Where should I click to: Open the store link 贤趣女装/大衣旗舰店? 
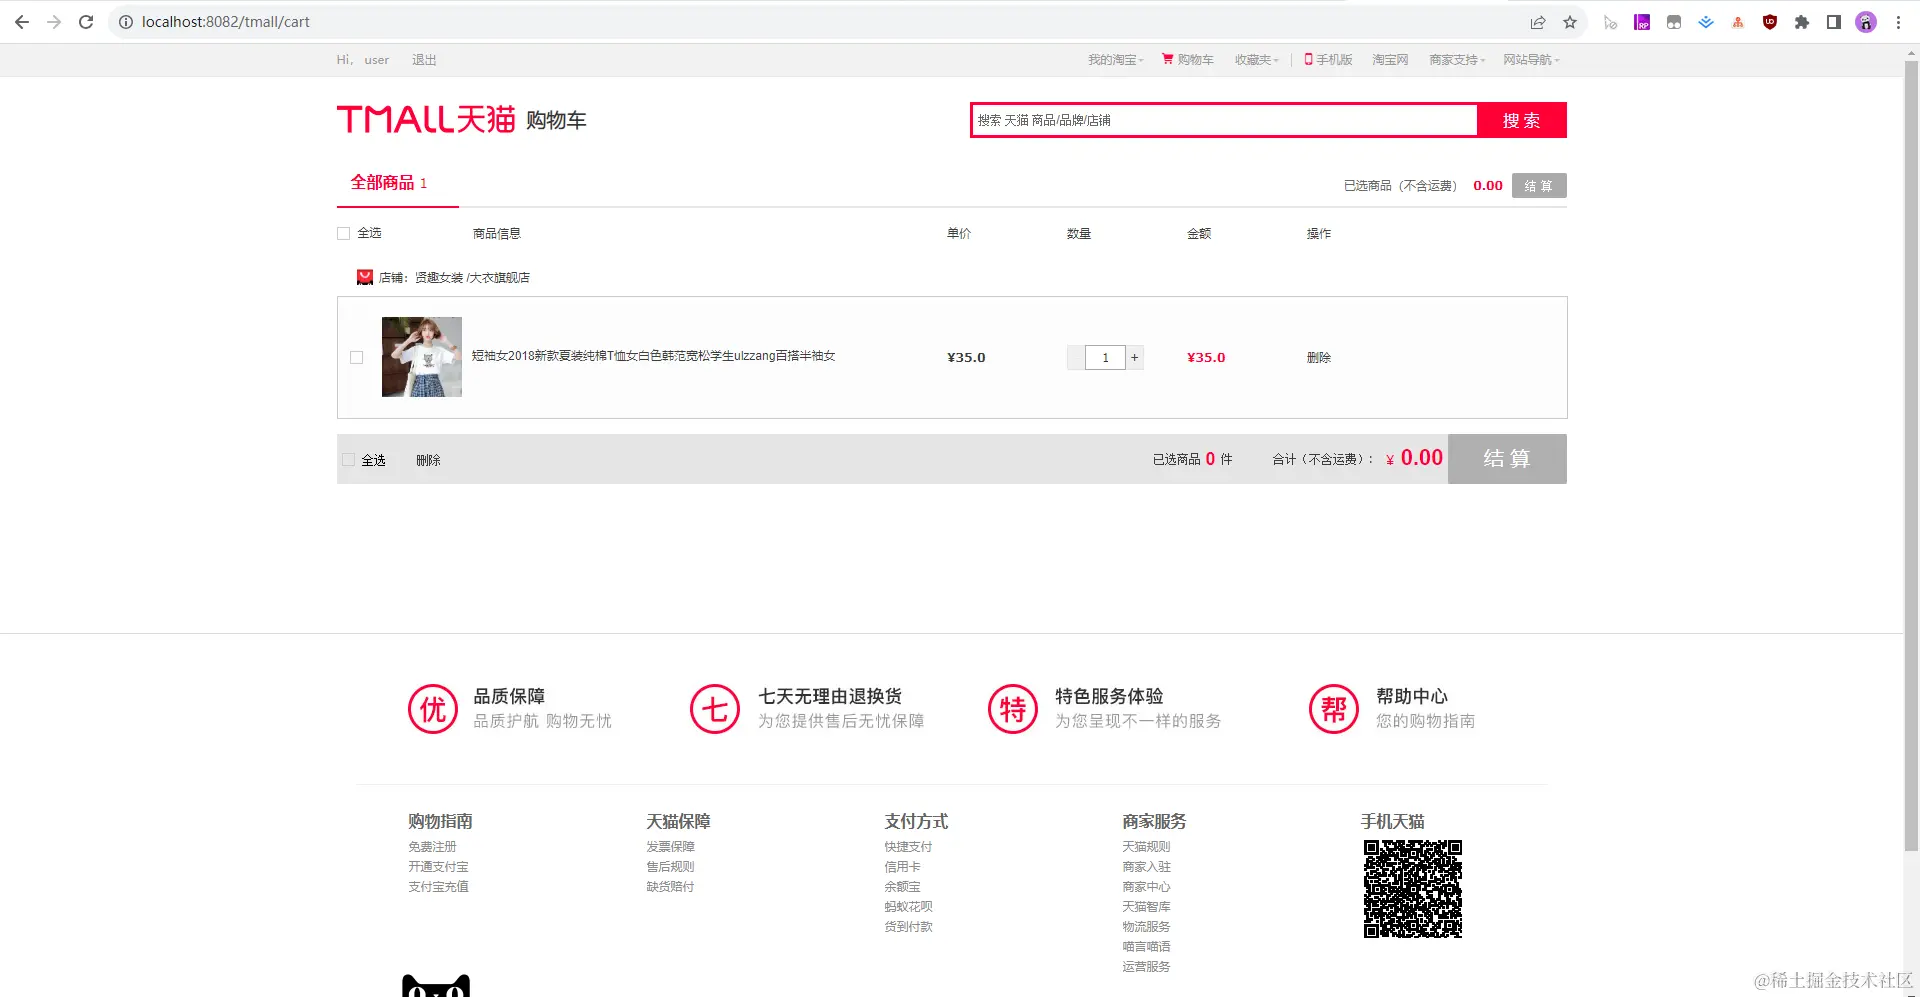472,277
